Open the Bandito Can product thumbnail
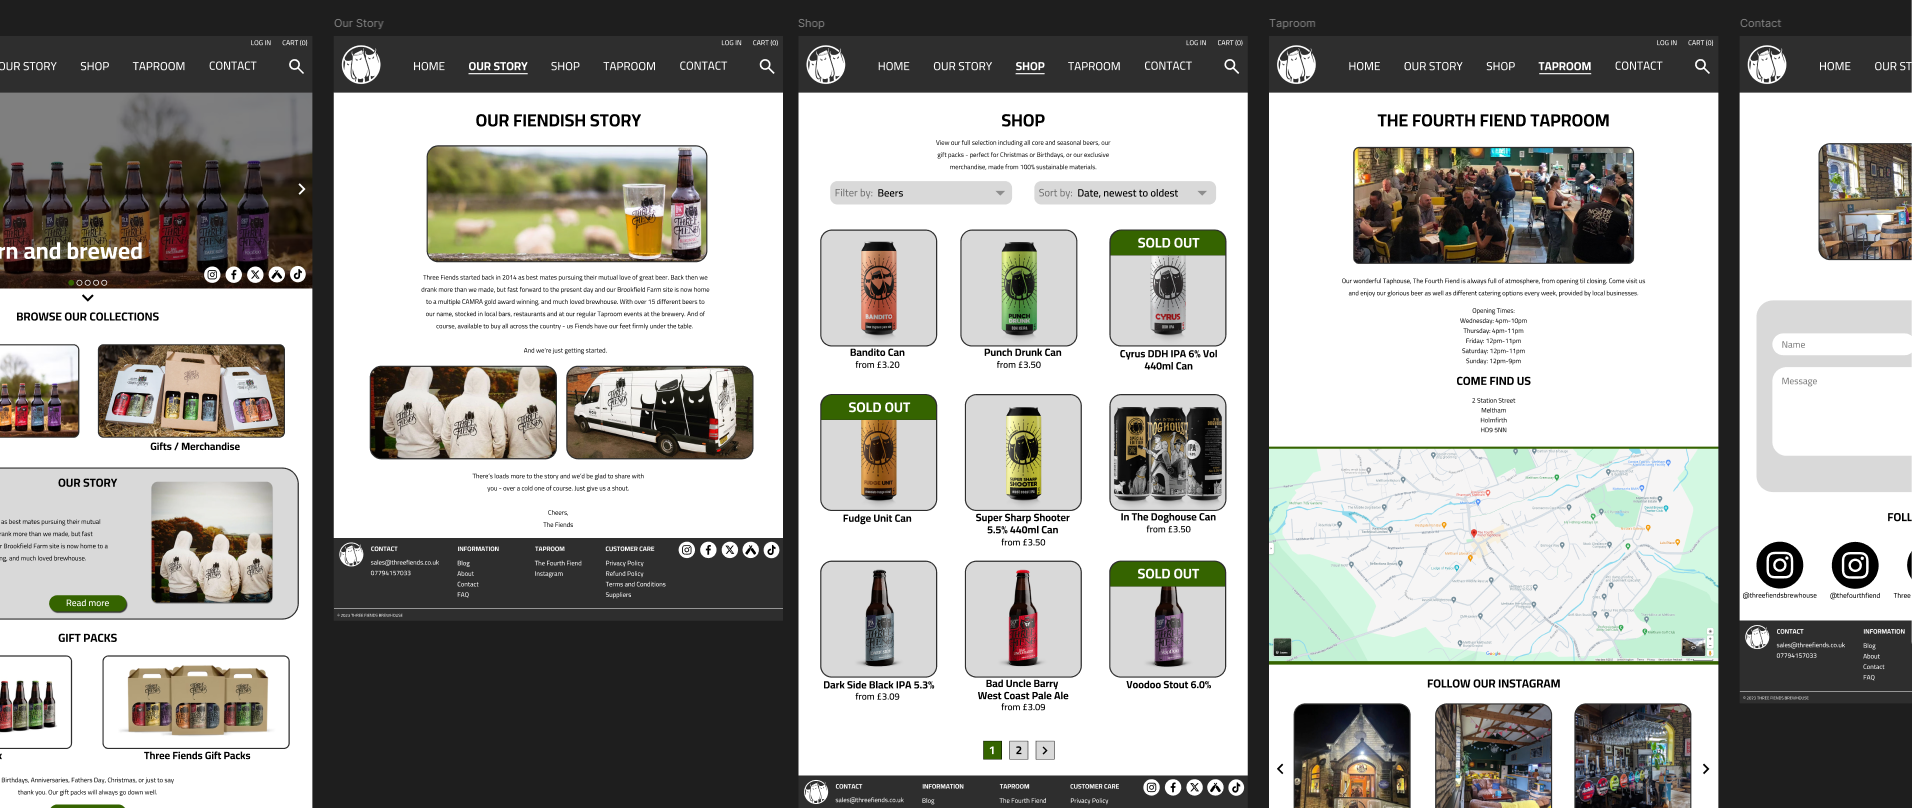 coord(878,288)
